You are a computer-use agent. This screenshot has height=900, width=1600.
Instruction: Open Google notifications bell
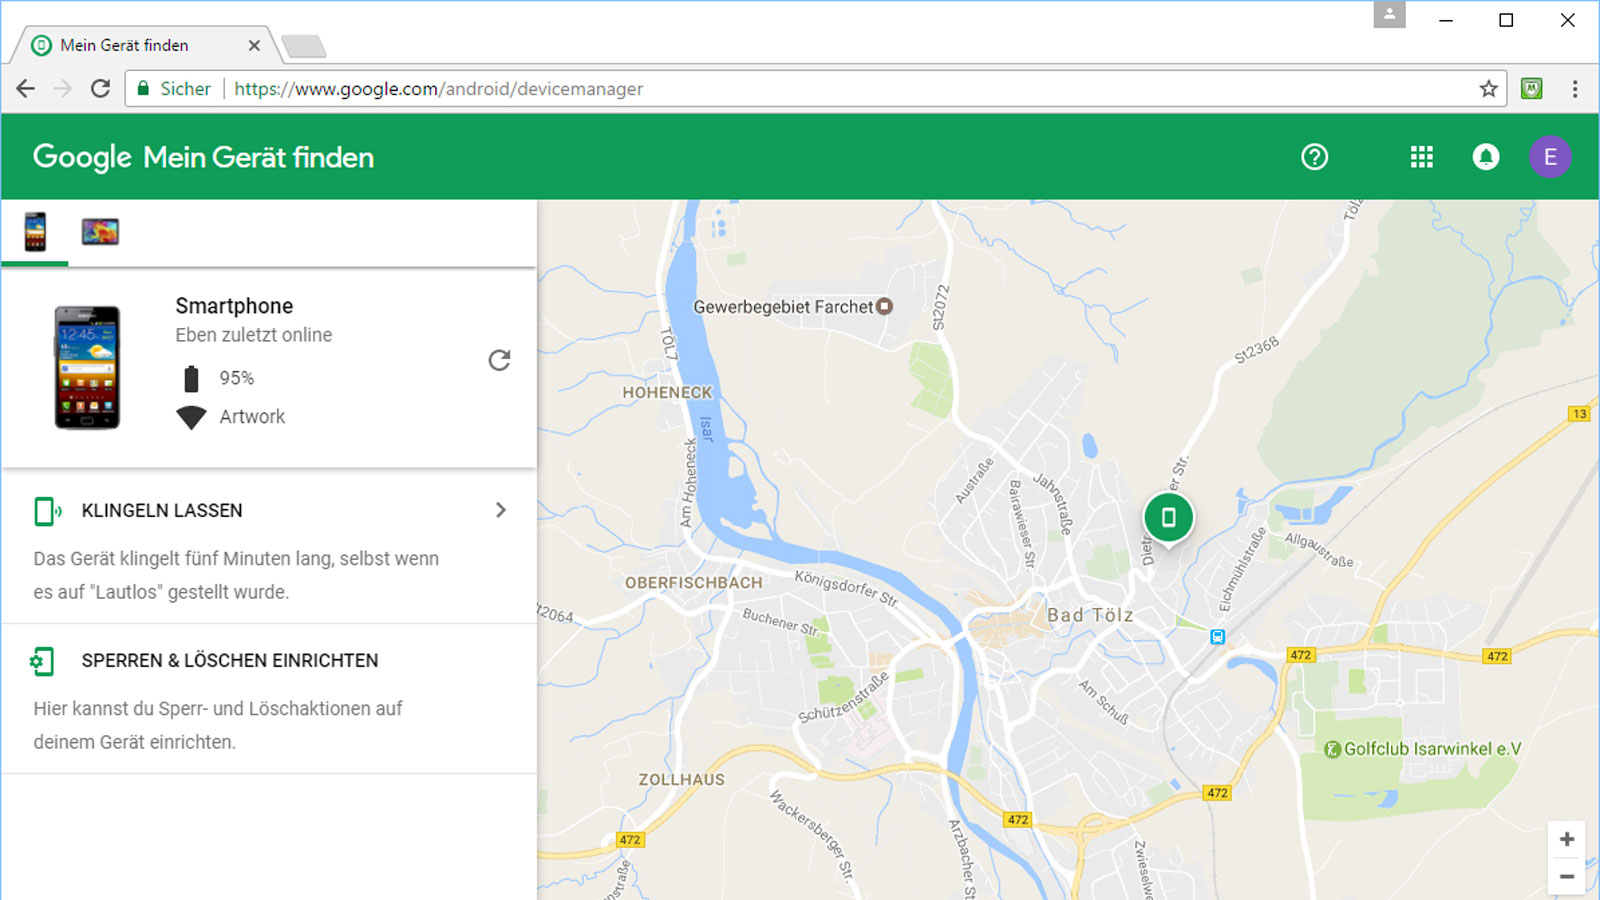coord(1486,157)
